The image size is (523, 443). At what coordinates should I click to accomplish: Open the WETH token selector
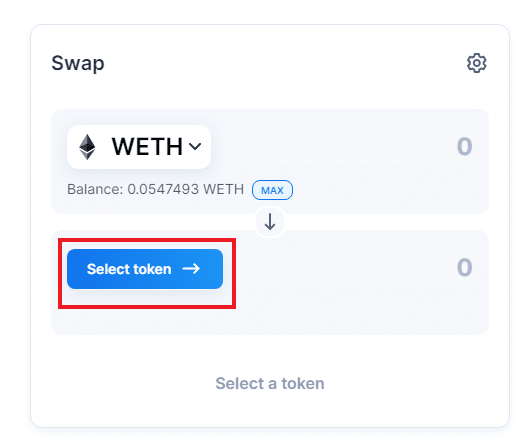tap(139, 147)
